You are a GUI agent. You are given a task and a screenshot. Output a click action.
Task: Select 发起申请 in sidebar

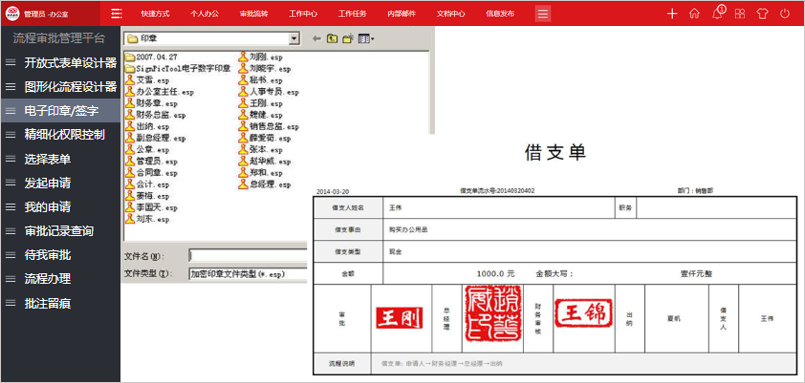tap(60, 183)
